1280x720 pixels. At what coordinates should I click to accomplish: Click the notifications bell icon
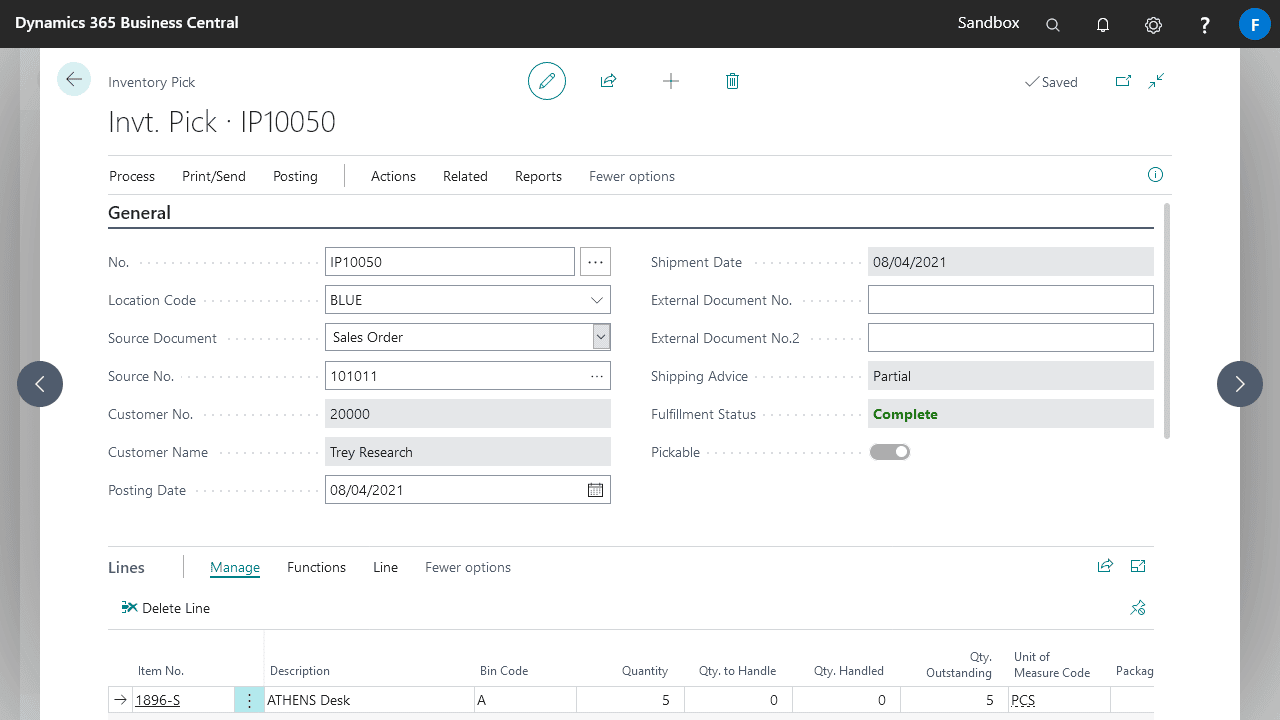click(x=1103, y=23)
